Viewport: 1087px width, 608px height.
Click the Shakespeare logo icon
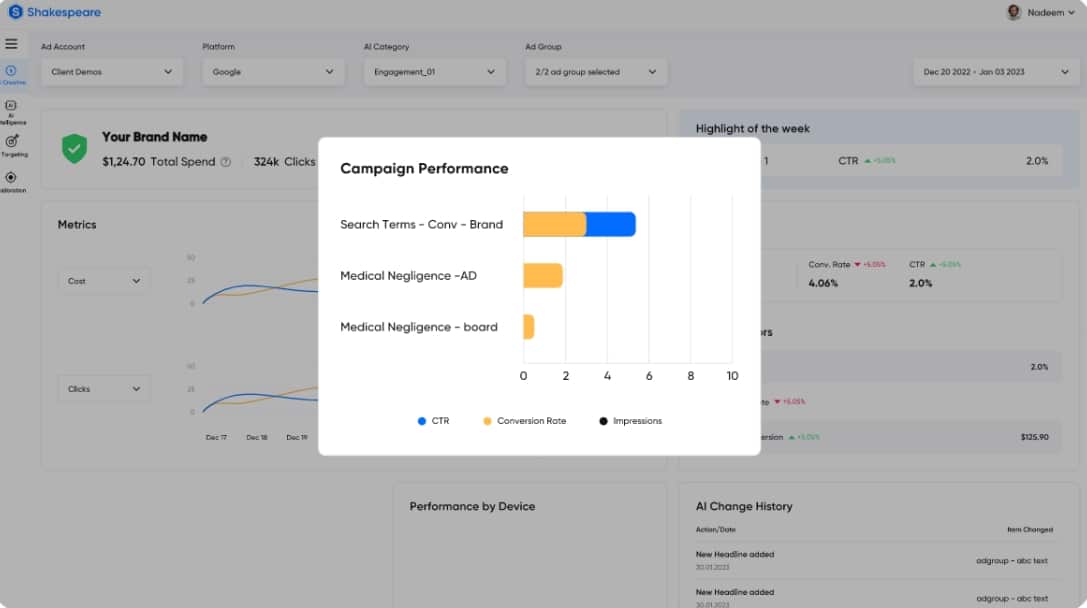click(x=15, y=12)
